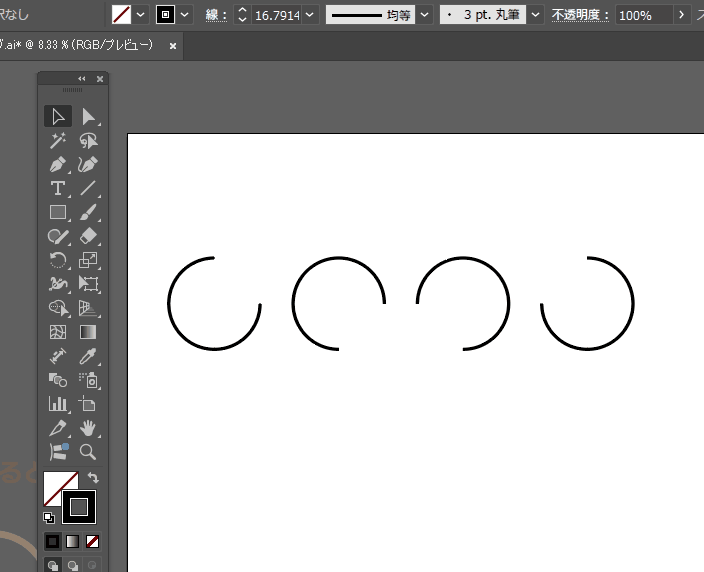This screenshot has width=704, height=572.
Task: Click the 不透明度 opacity link
Action: point(580,15)
